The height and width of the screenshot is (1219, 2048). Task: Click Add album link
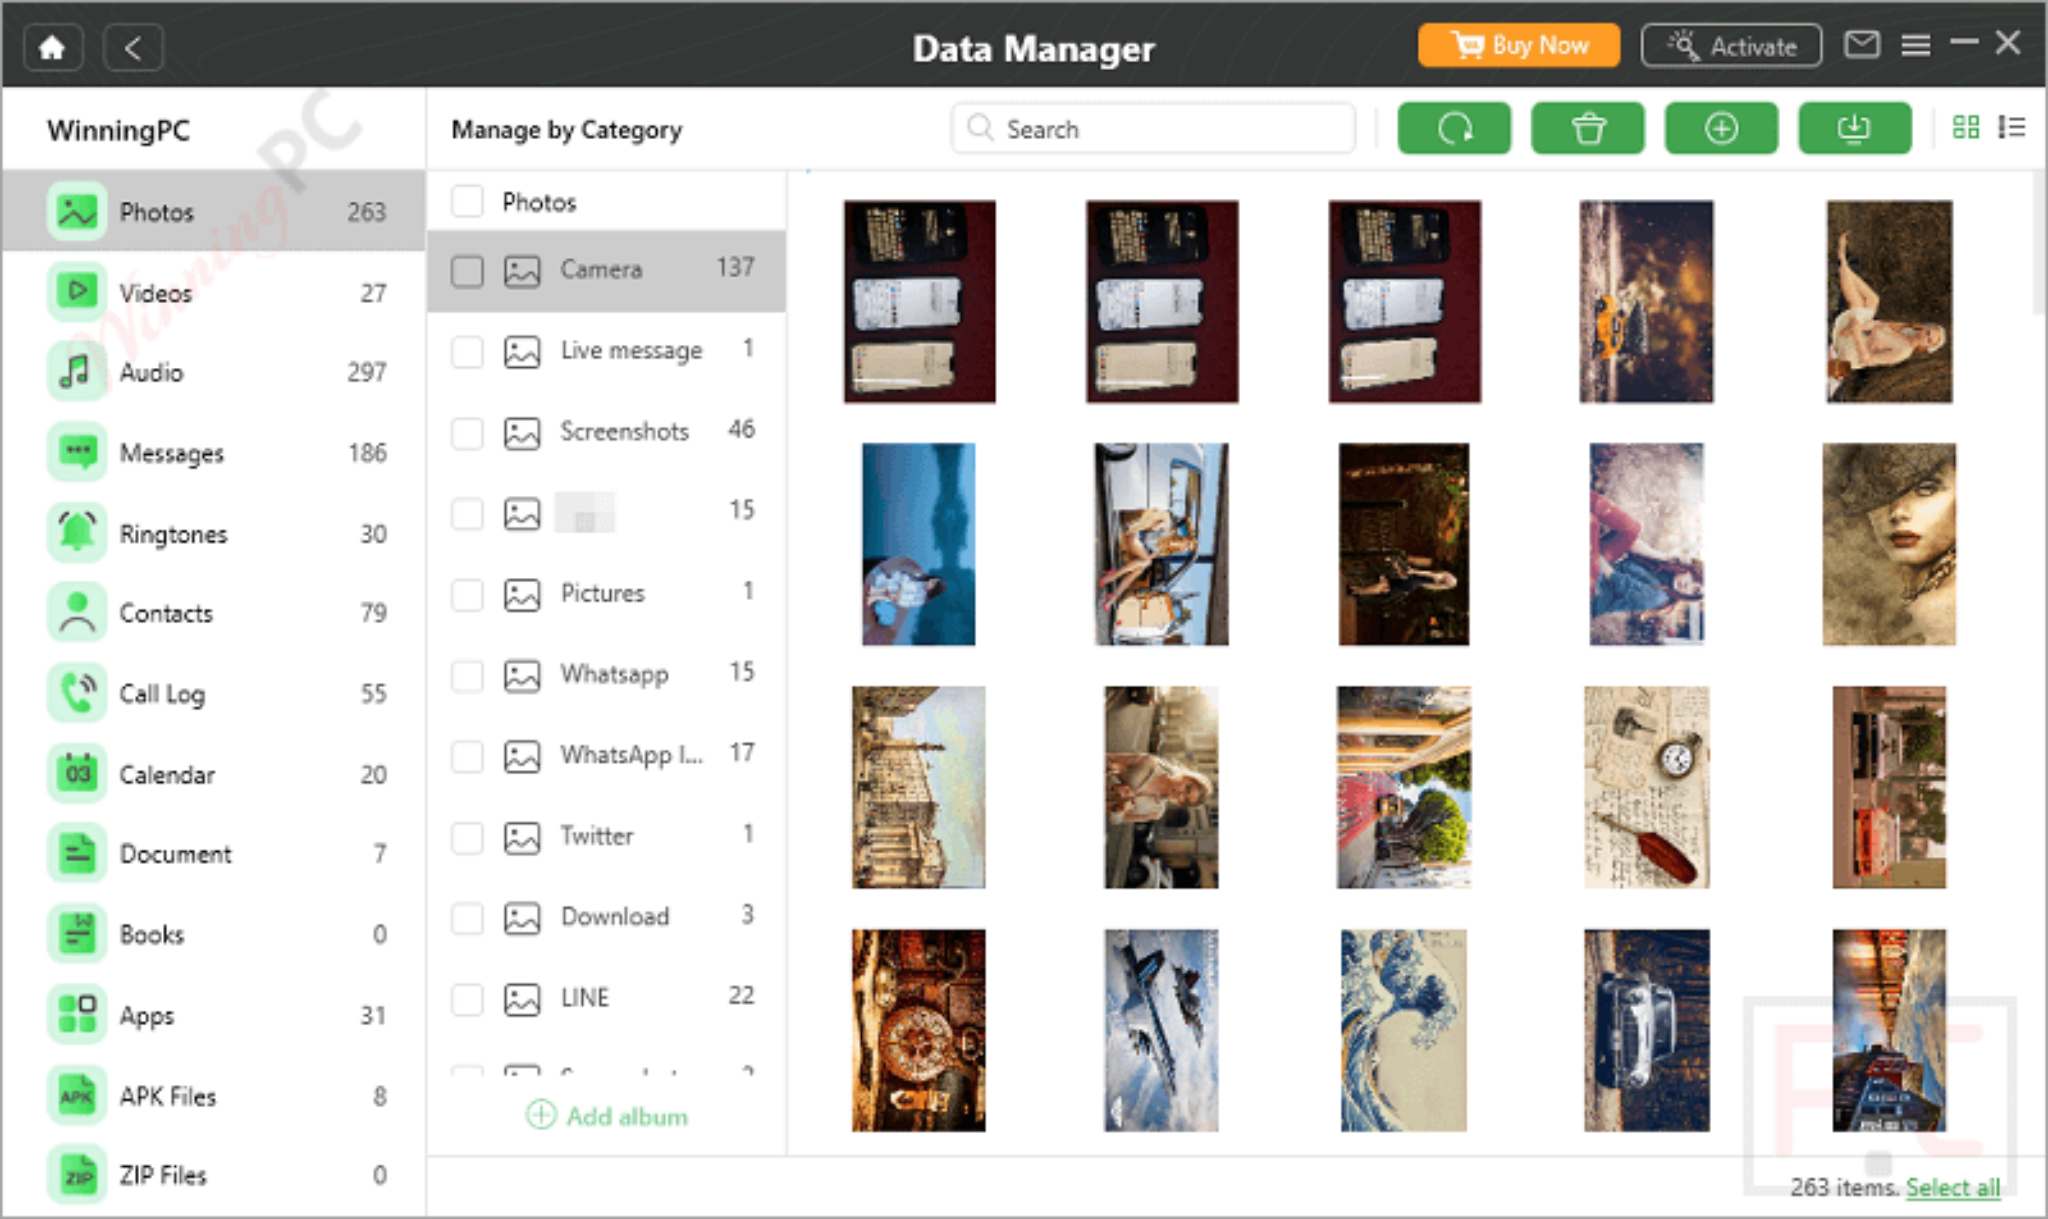point(607,1115)
